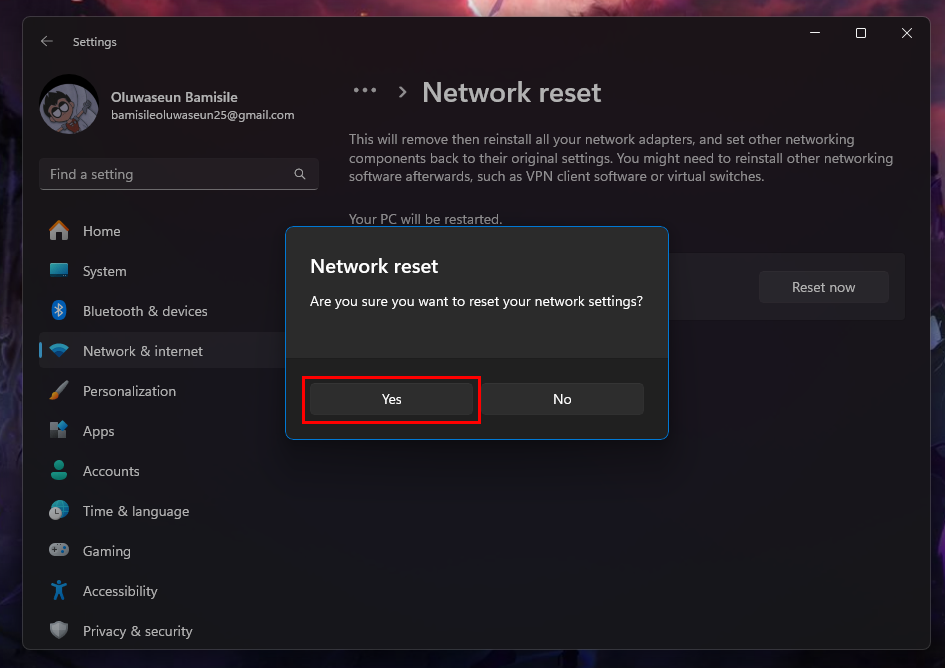
Task: Click the Bluetooth icon in sidebar
Action: 59,311
